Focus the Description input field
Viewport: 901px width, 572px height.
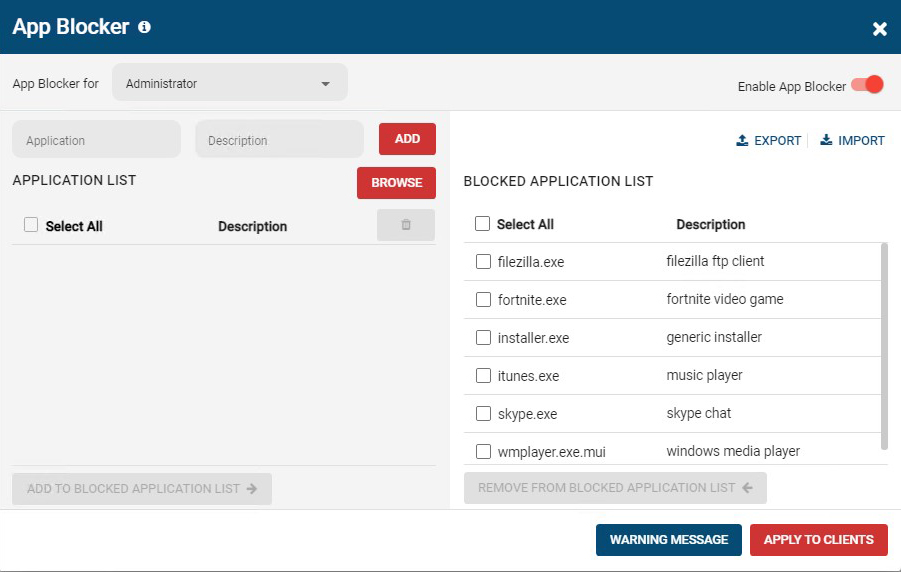click(279, 141)
